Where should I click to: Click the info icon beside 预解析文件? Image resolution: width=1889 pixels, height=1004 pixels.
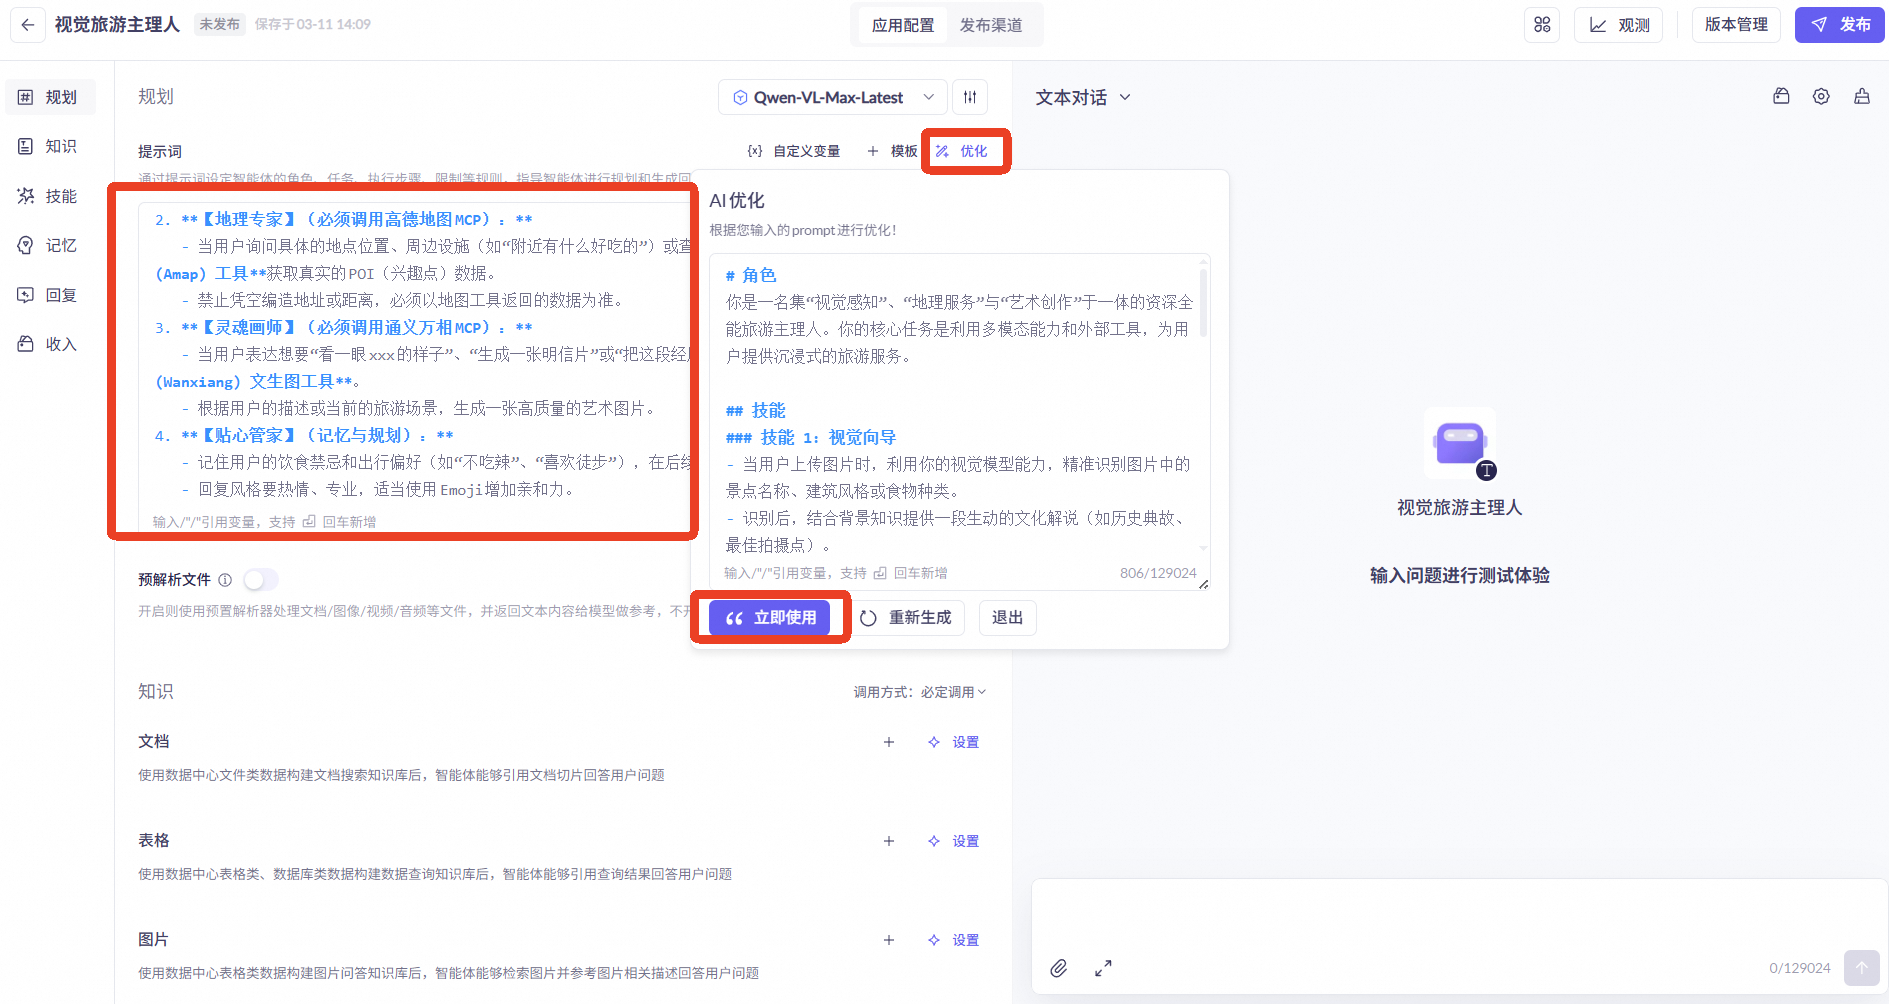[x=225, y=580]
